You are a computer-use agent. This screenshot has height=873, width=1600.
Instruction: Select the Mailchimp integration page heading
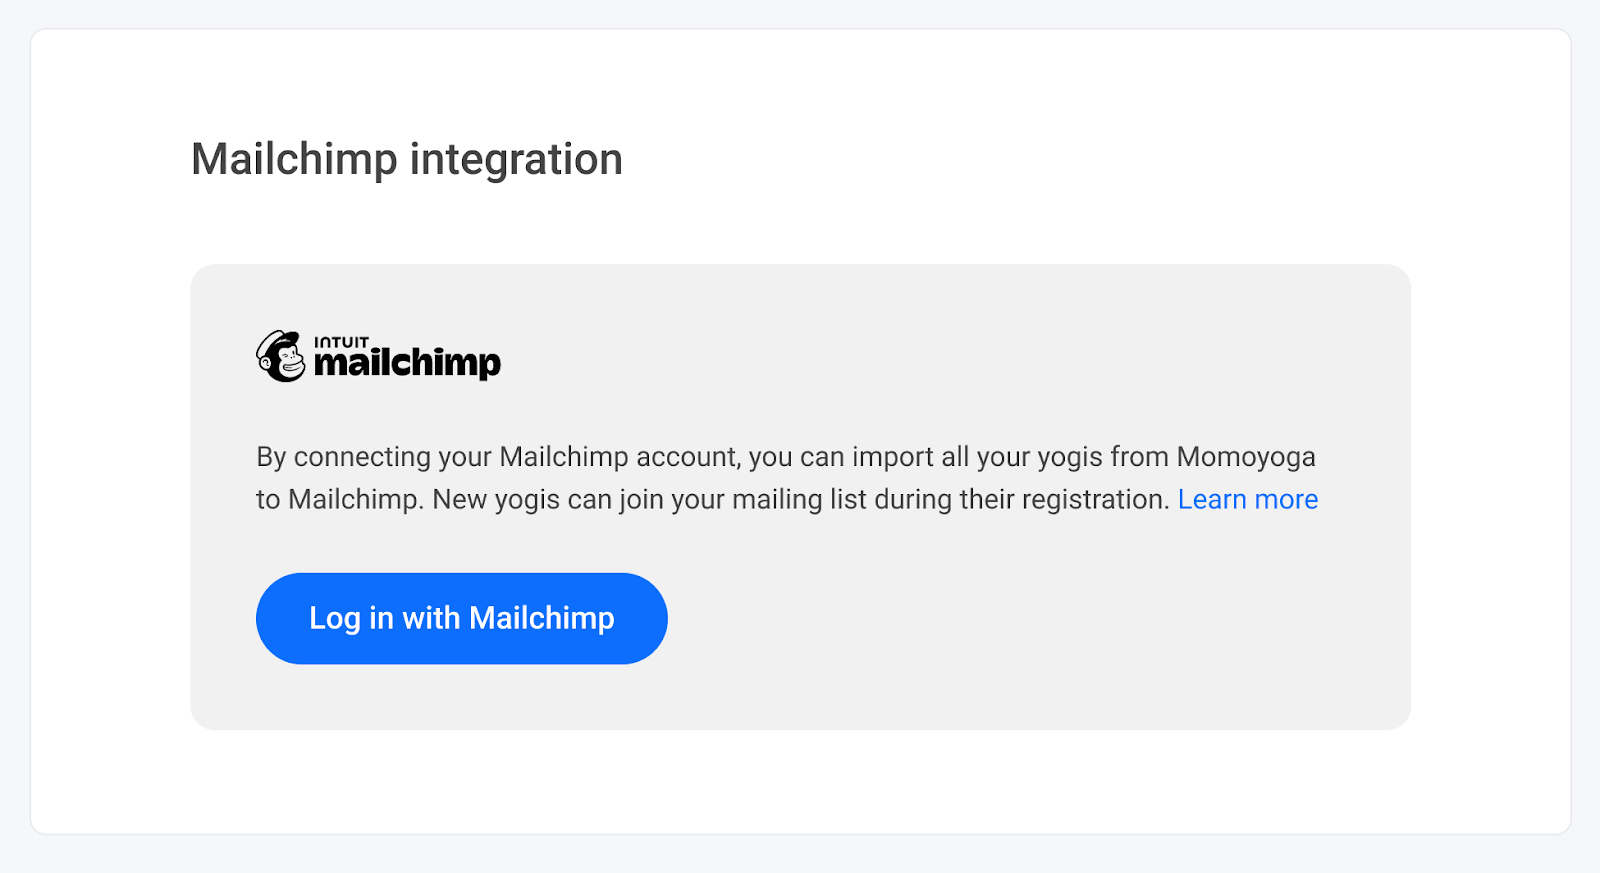tap(407, 160)
